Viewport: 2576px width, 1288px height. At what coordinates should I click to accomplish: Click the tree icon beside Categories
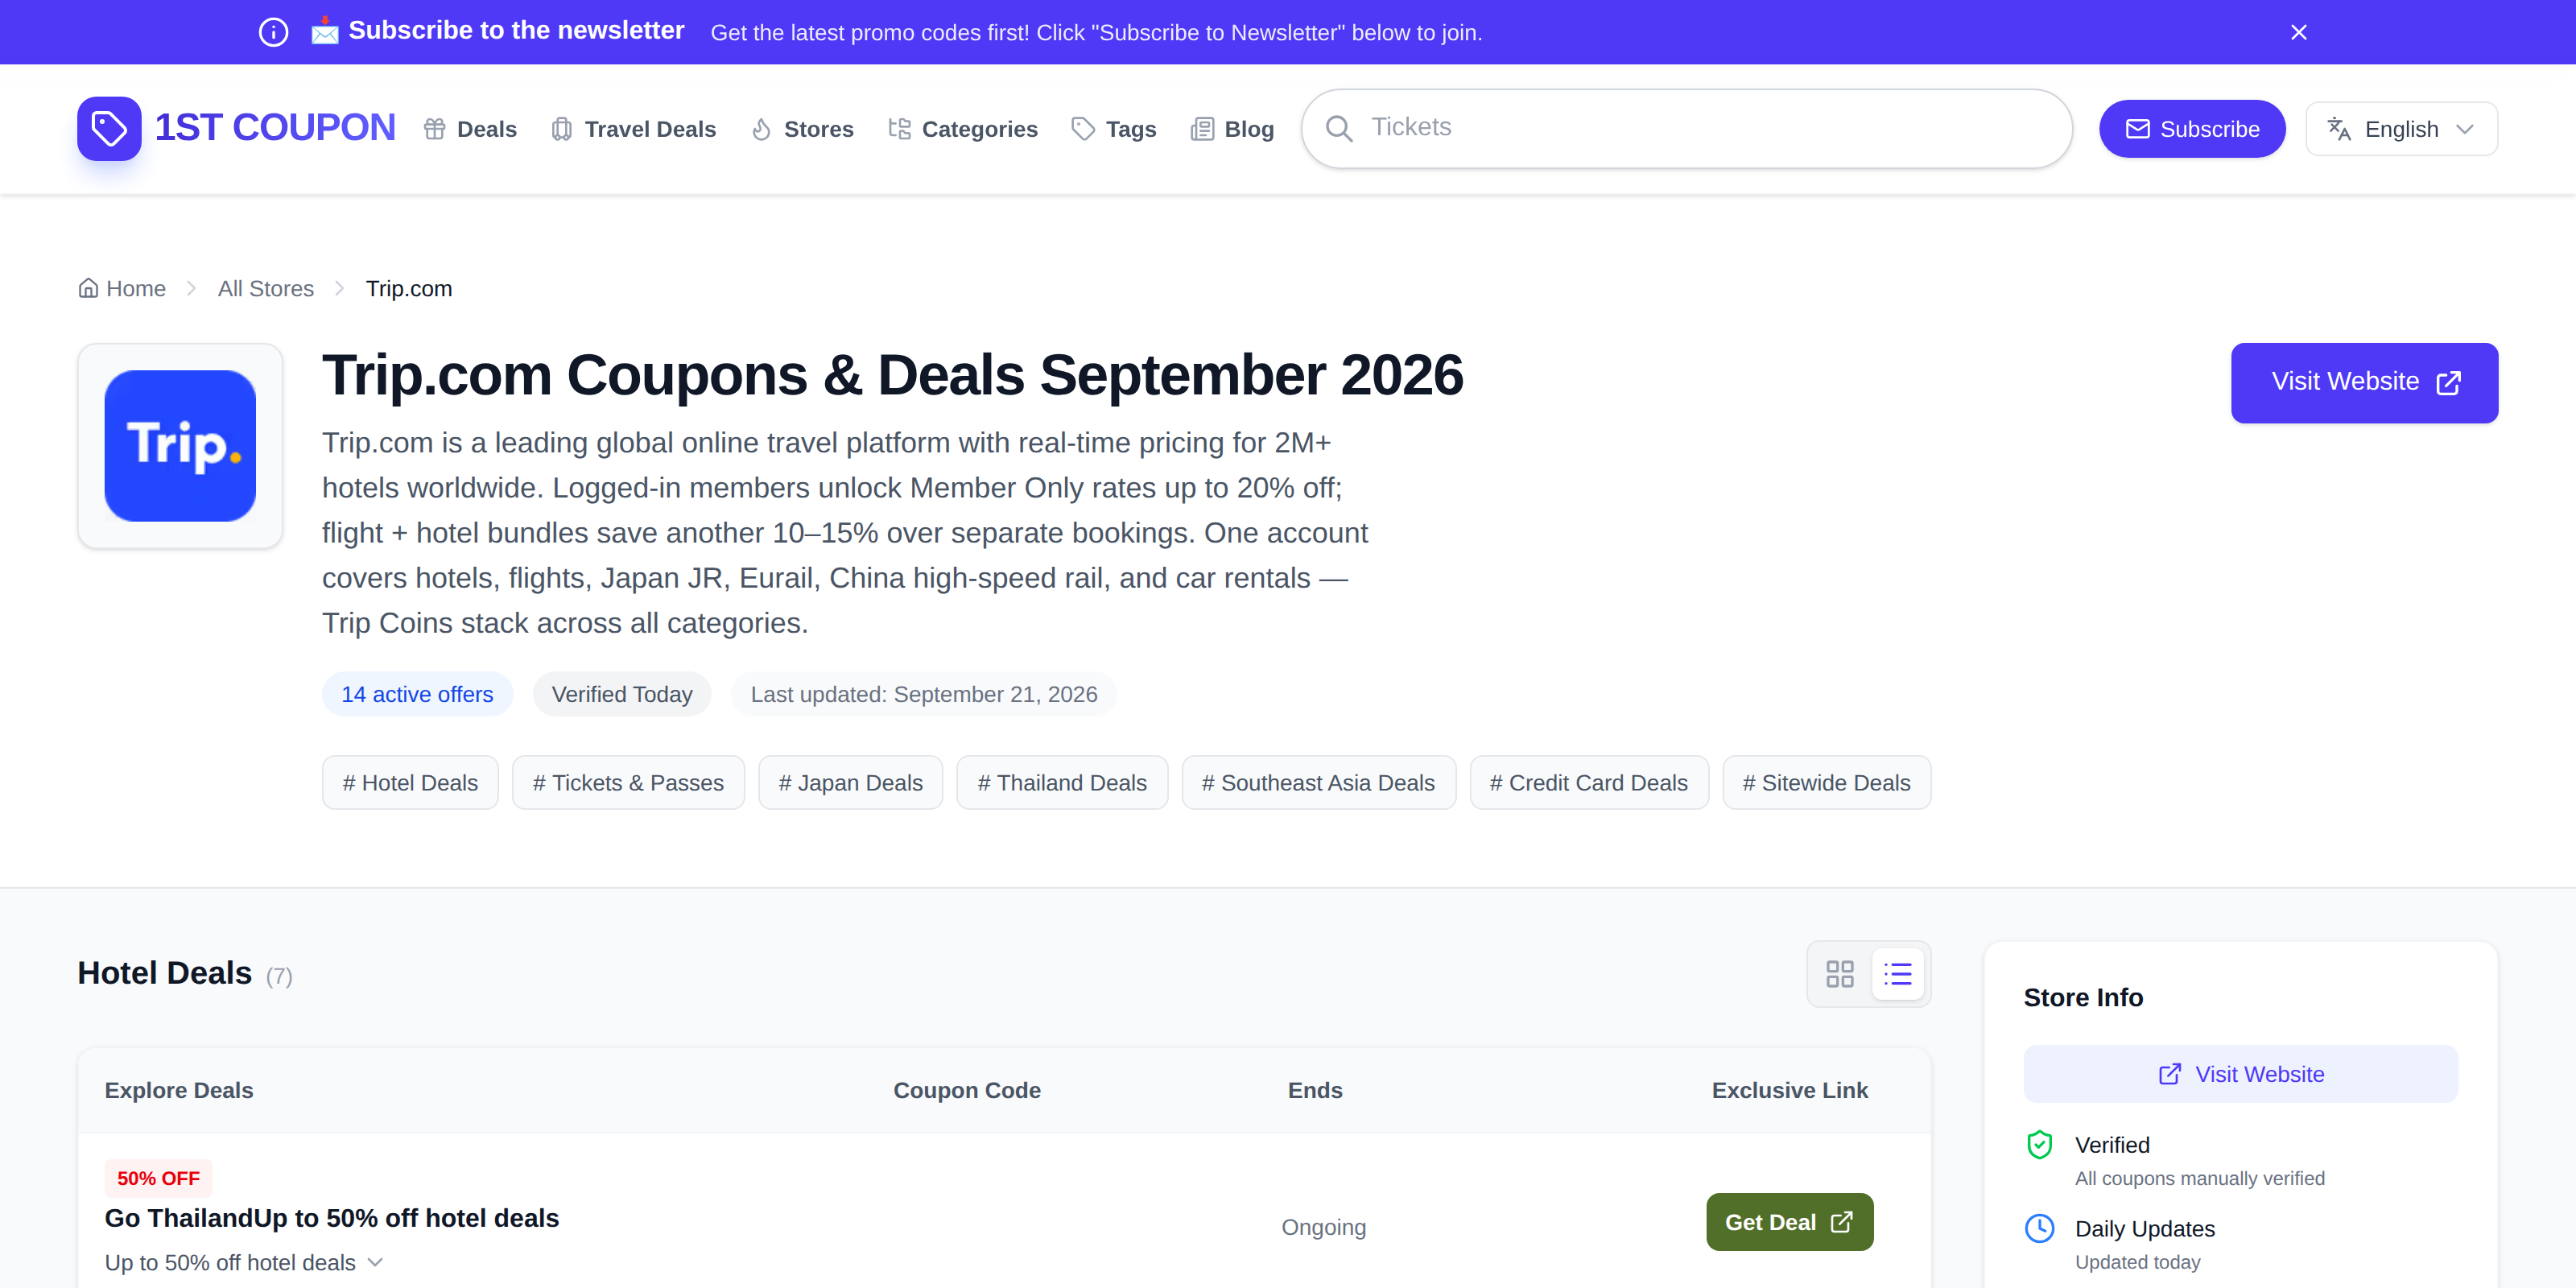(899, 129)
